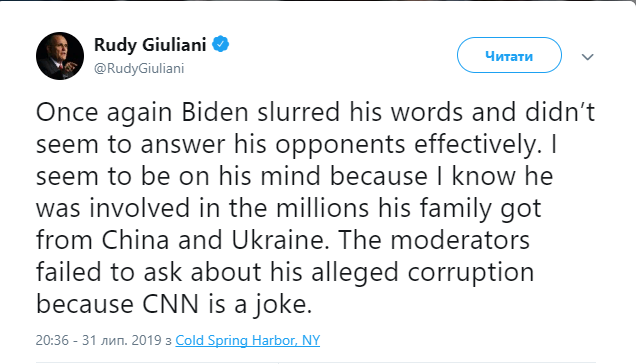The image size is (636, 364).
Task: Click the tweet's first line about Biden
Action: (315, 112)
